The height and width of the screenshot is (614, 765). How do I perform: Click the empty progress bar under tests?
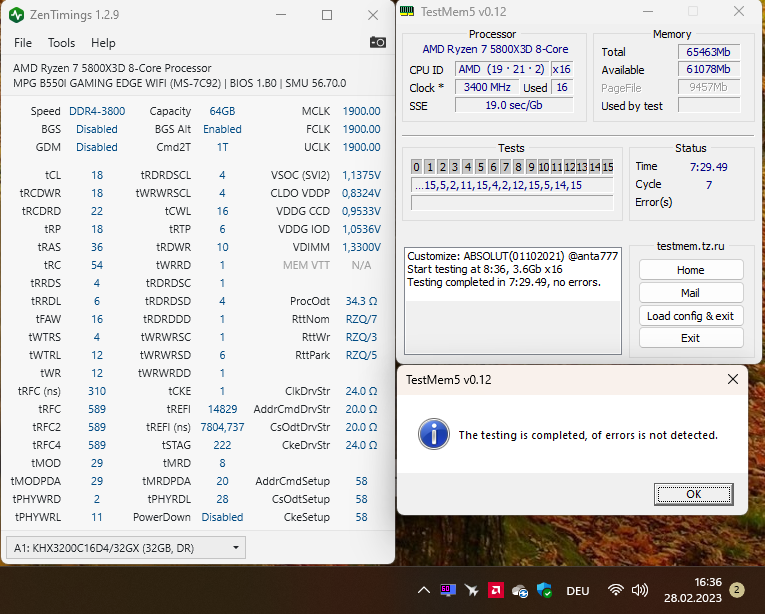(x=512, y=203)
